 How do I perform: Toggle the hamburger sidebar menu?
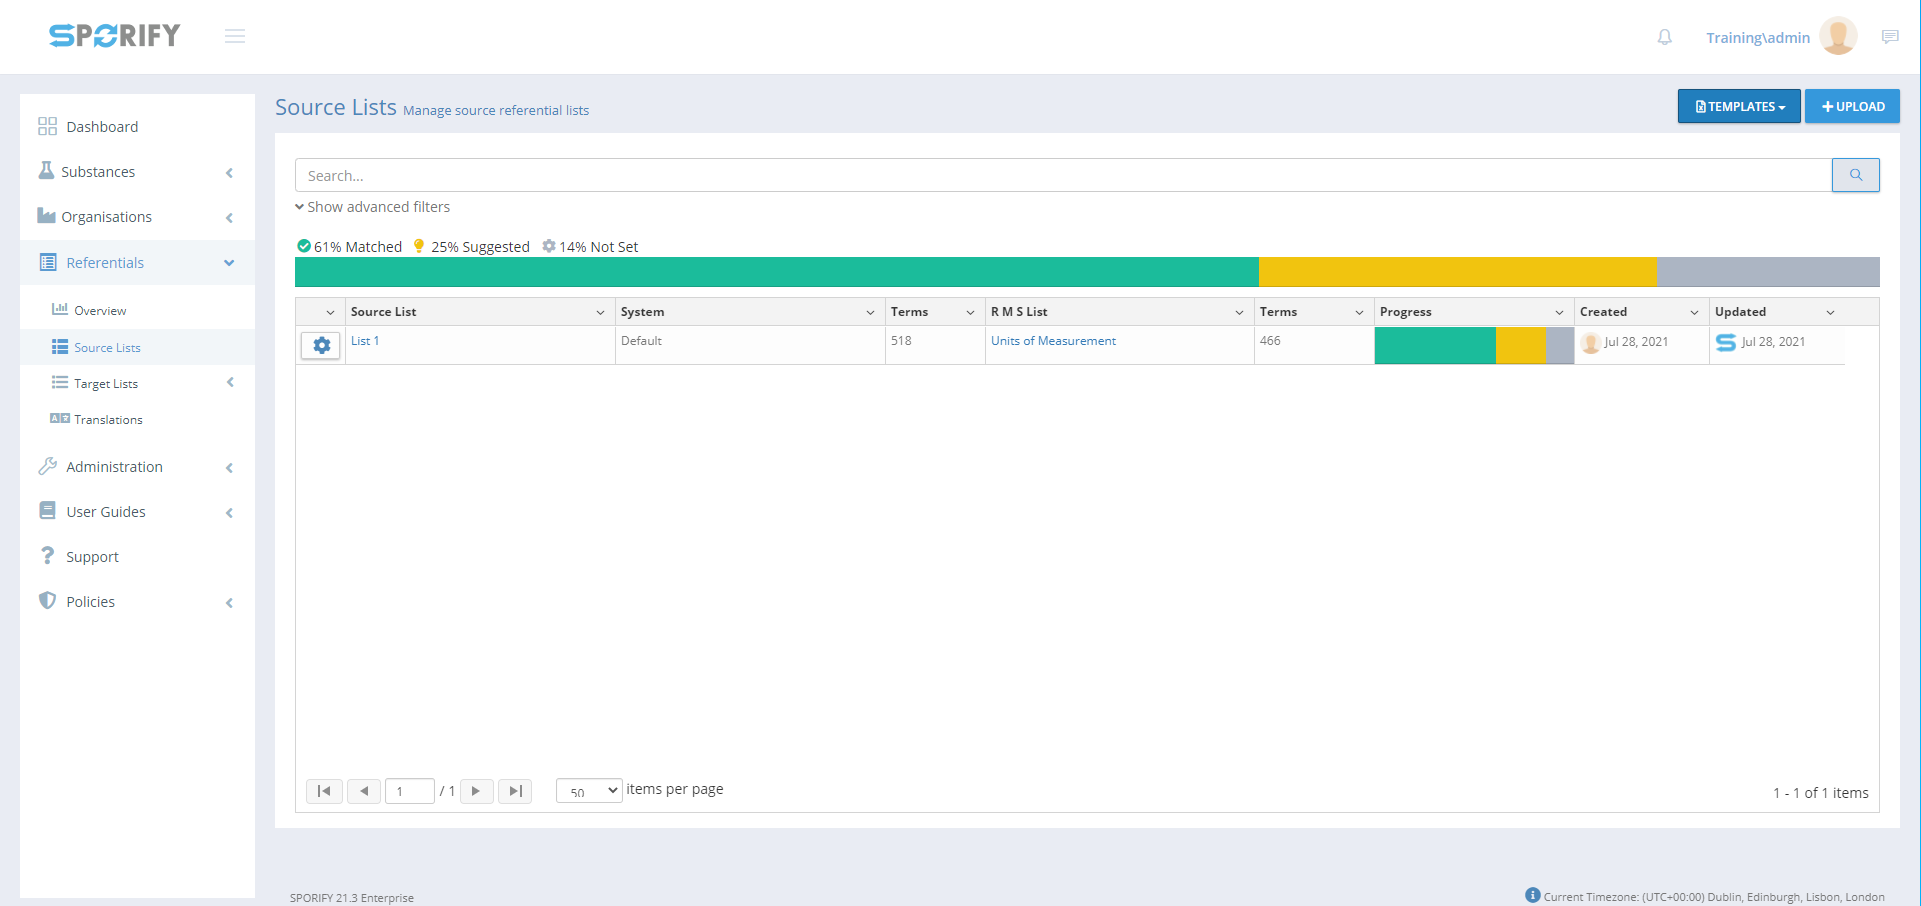click(x=235, y=37)
